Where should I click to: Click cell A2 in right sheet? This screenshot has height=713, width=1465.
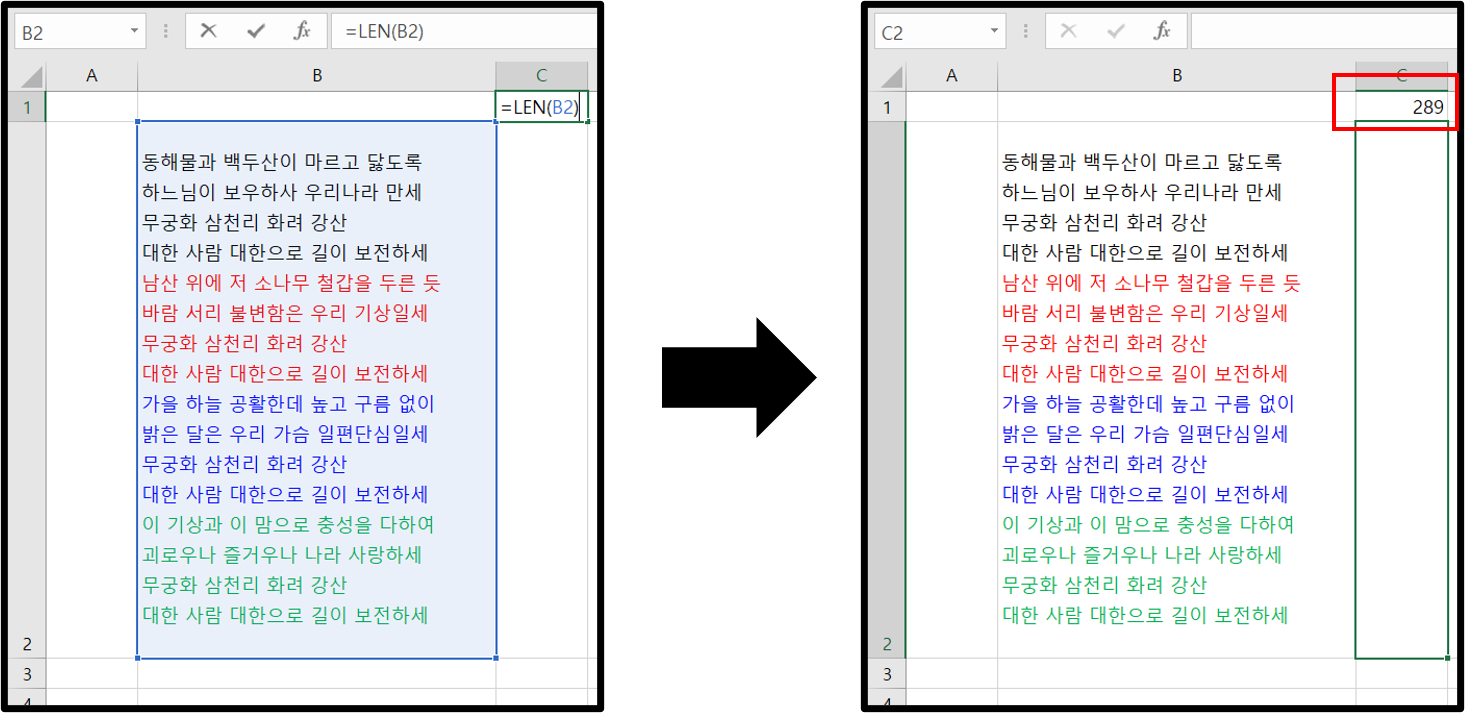pyautogui.click(x=952, y=390)
